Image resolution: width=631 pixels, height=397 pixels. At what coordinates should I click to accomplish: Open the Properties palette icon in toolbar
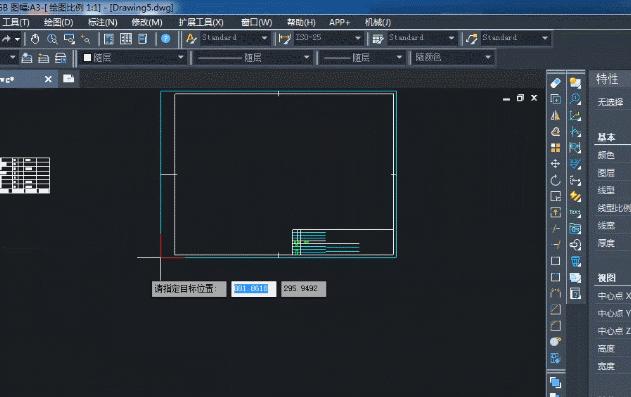(x=109, y=39)
